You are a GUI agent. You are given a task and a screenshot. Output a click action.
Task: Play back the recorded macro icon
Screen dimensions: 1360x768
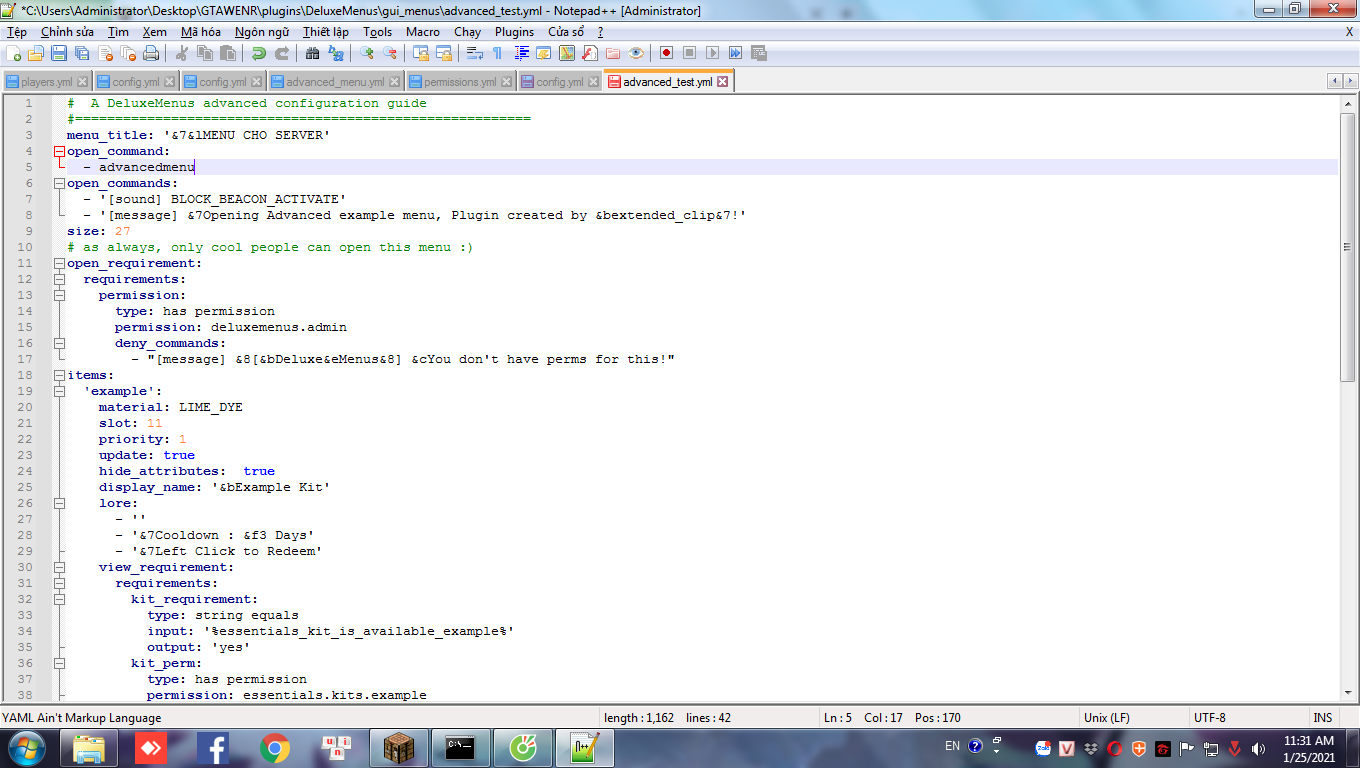click(x=713, y=53)
